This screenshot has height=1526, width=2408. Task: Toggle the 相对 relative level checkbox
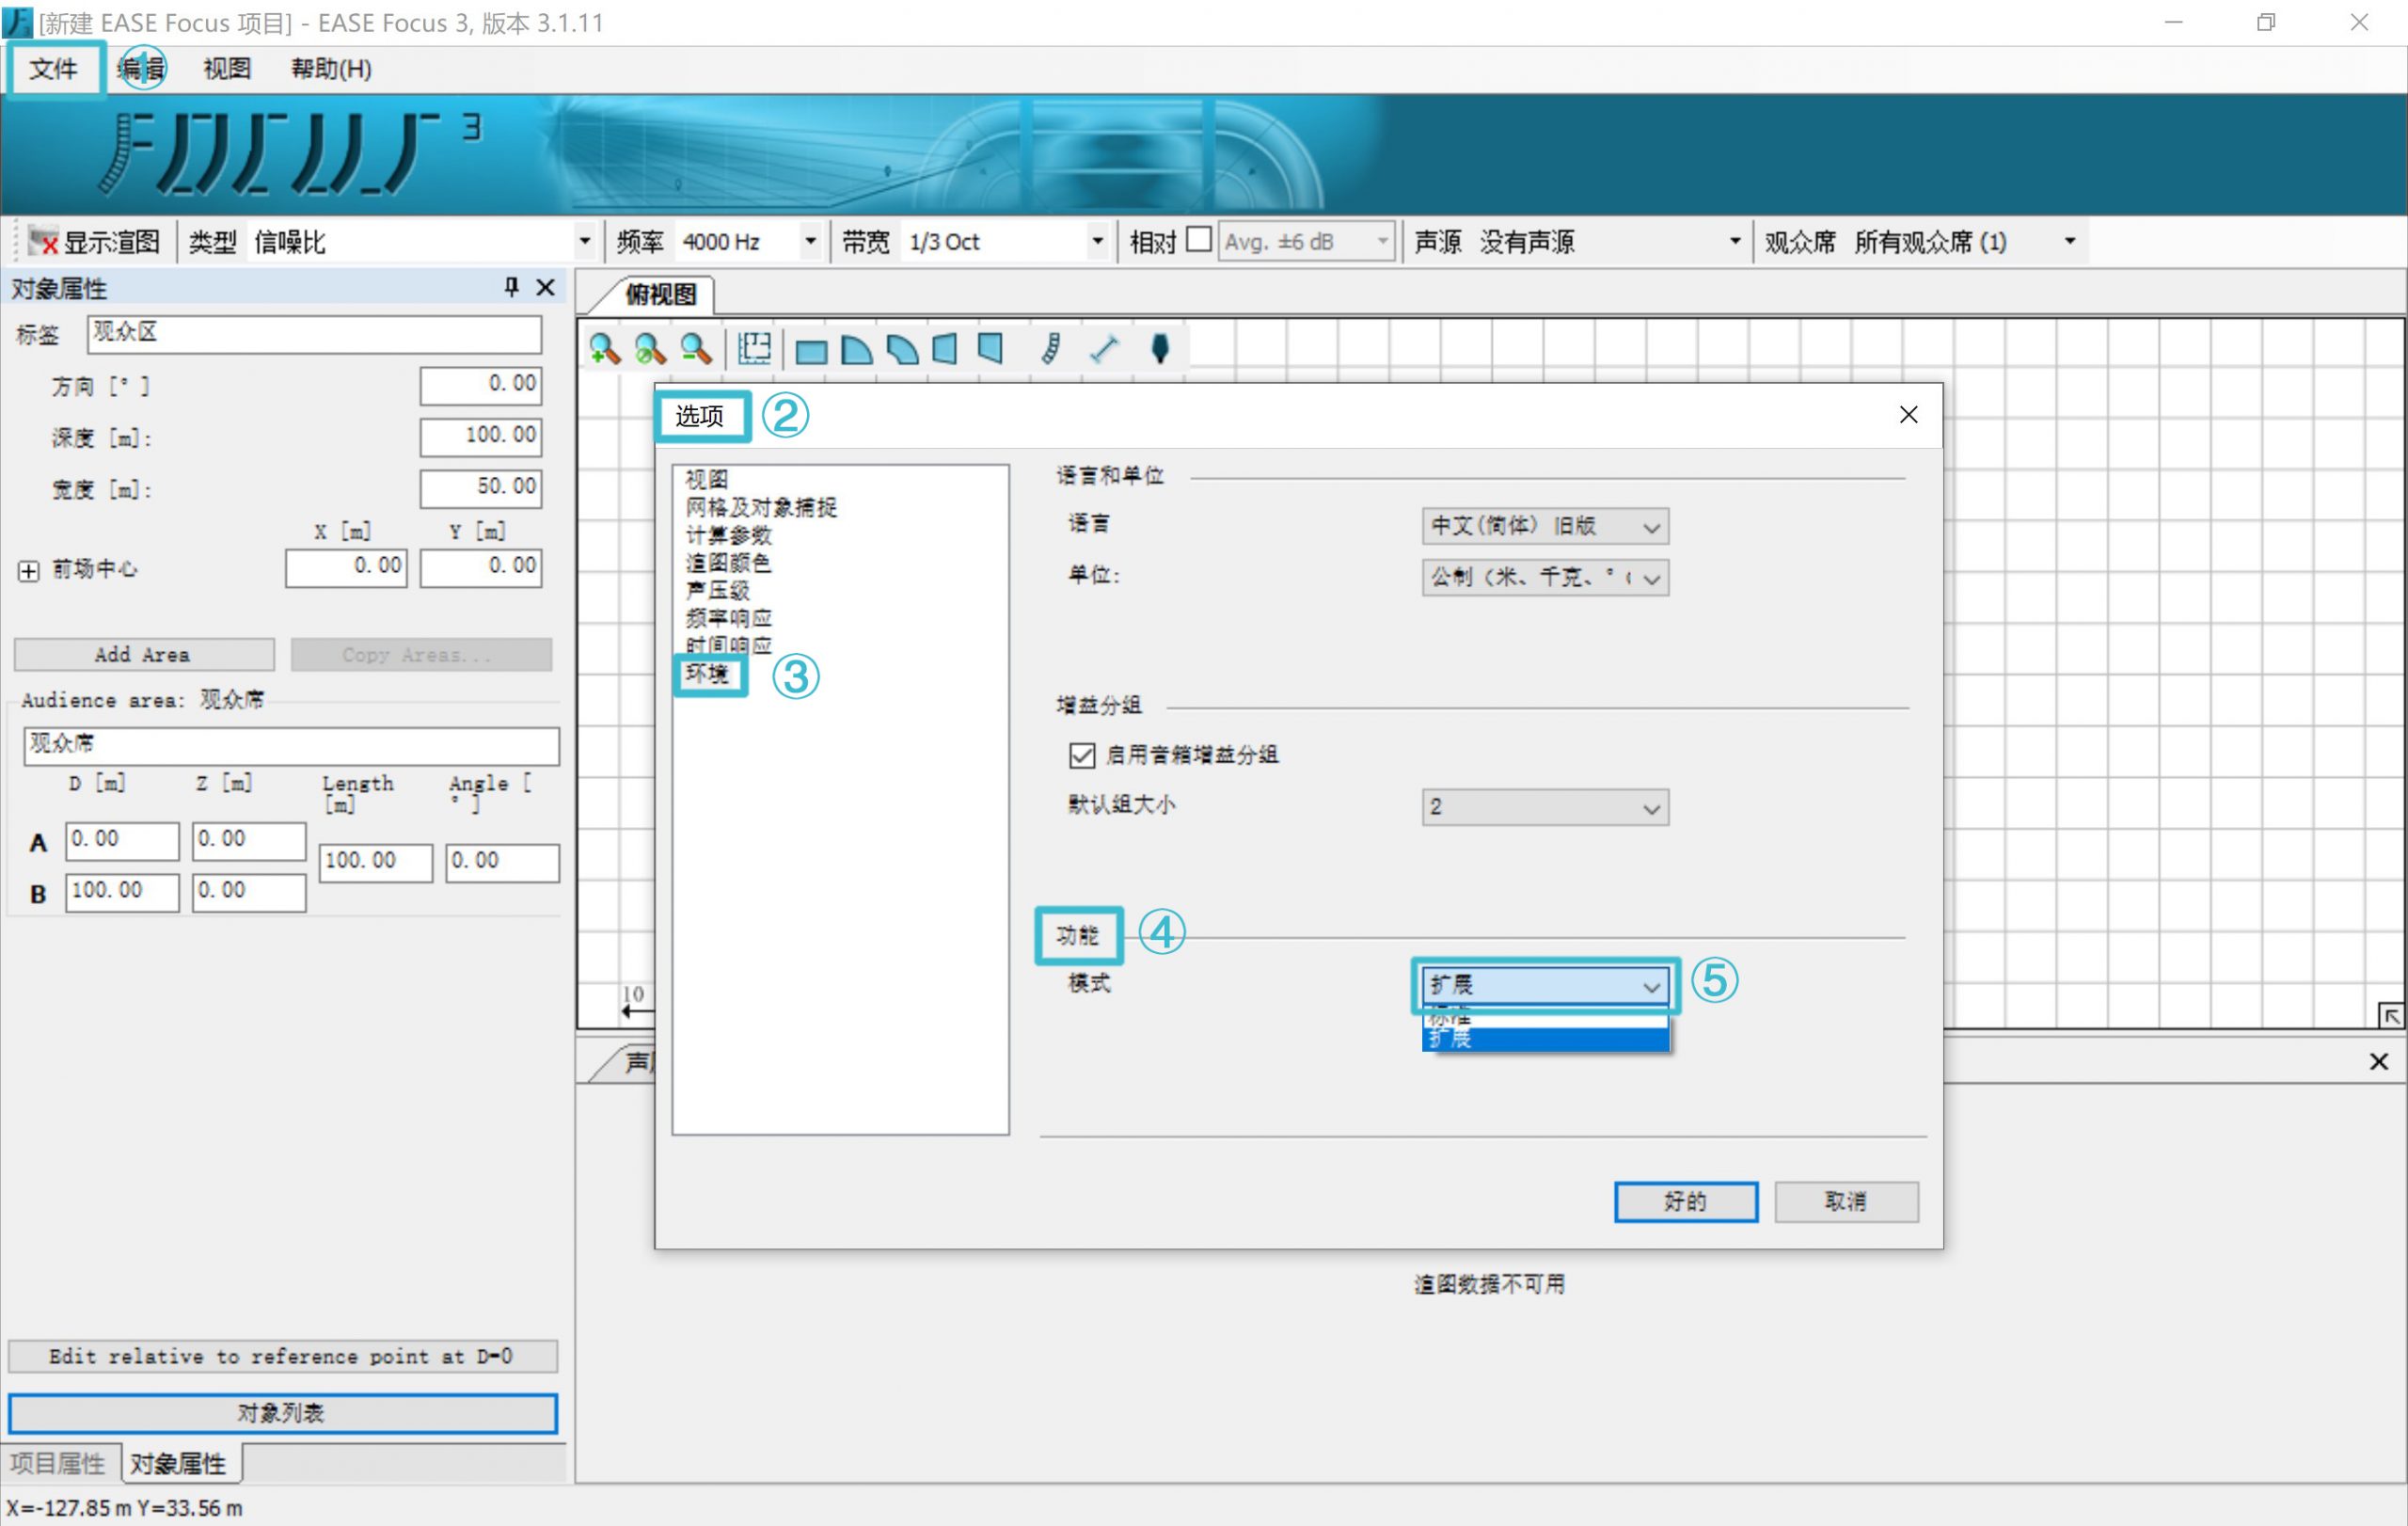tap(1199, 240)
